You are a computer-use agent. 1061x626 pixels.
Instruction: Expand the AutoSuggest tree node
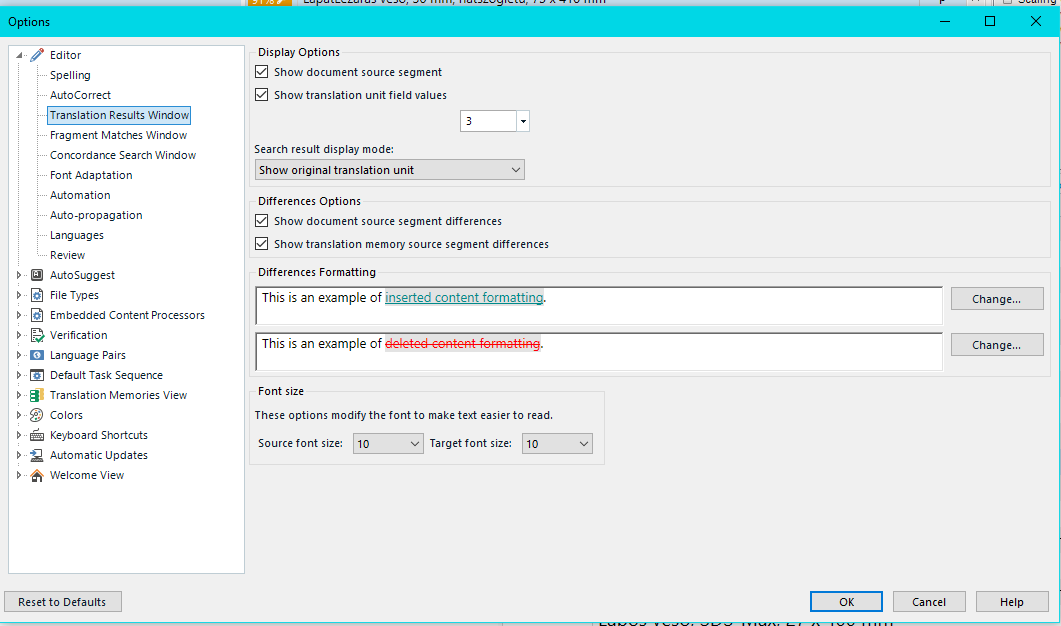(18, 275)
